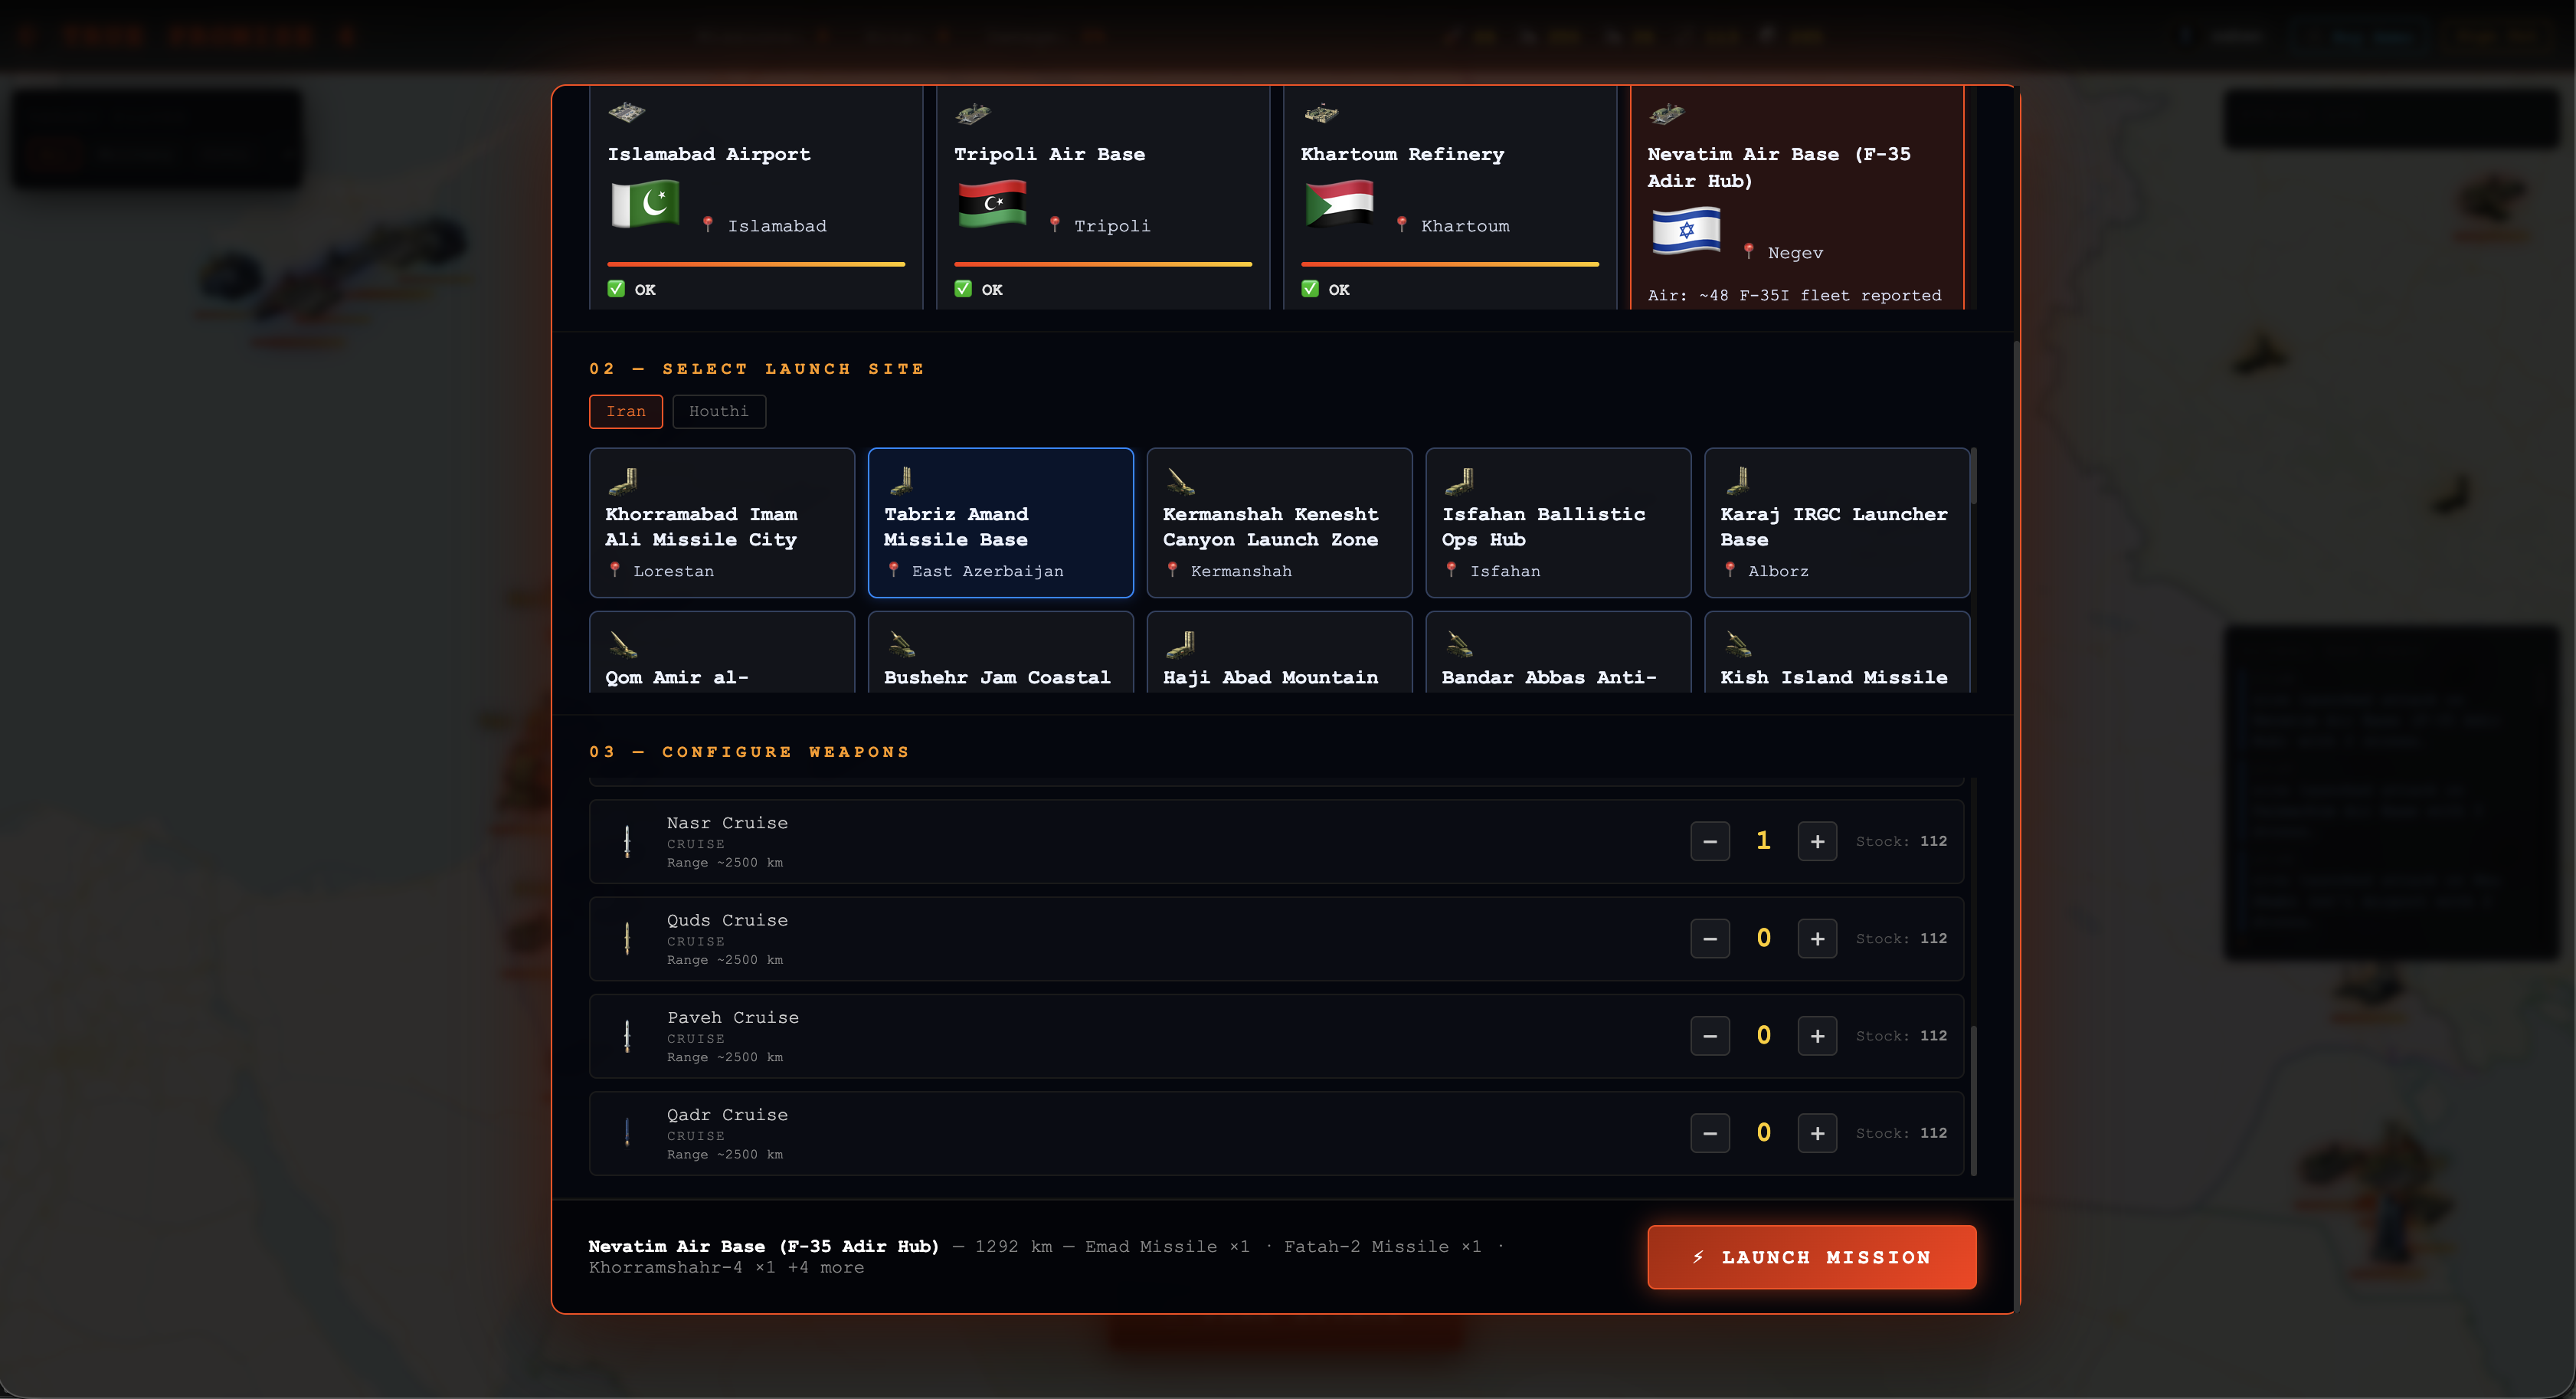
Task: Choose the Tabriz Amand Missile Base card
Action: (1000, 523)
